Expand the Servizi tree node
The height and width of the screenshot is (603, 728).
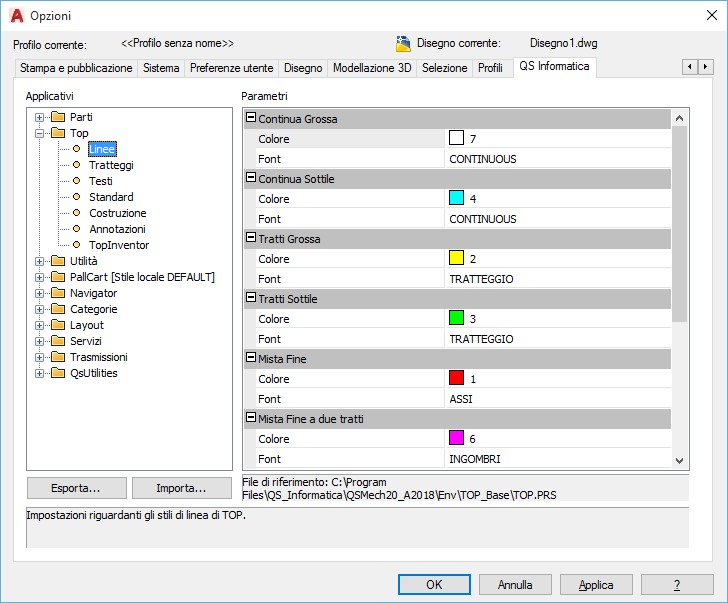[39, 342]
